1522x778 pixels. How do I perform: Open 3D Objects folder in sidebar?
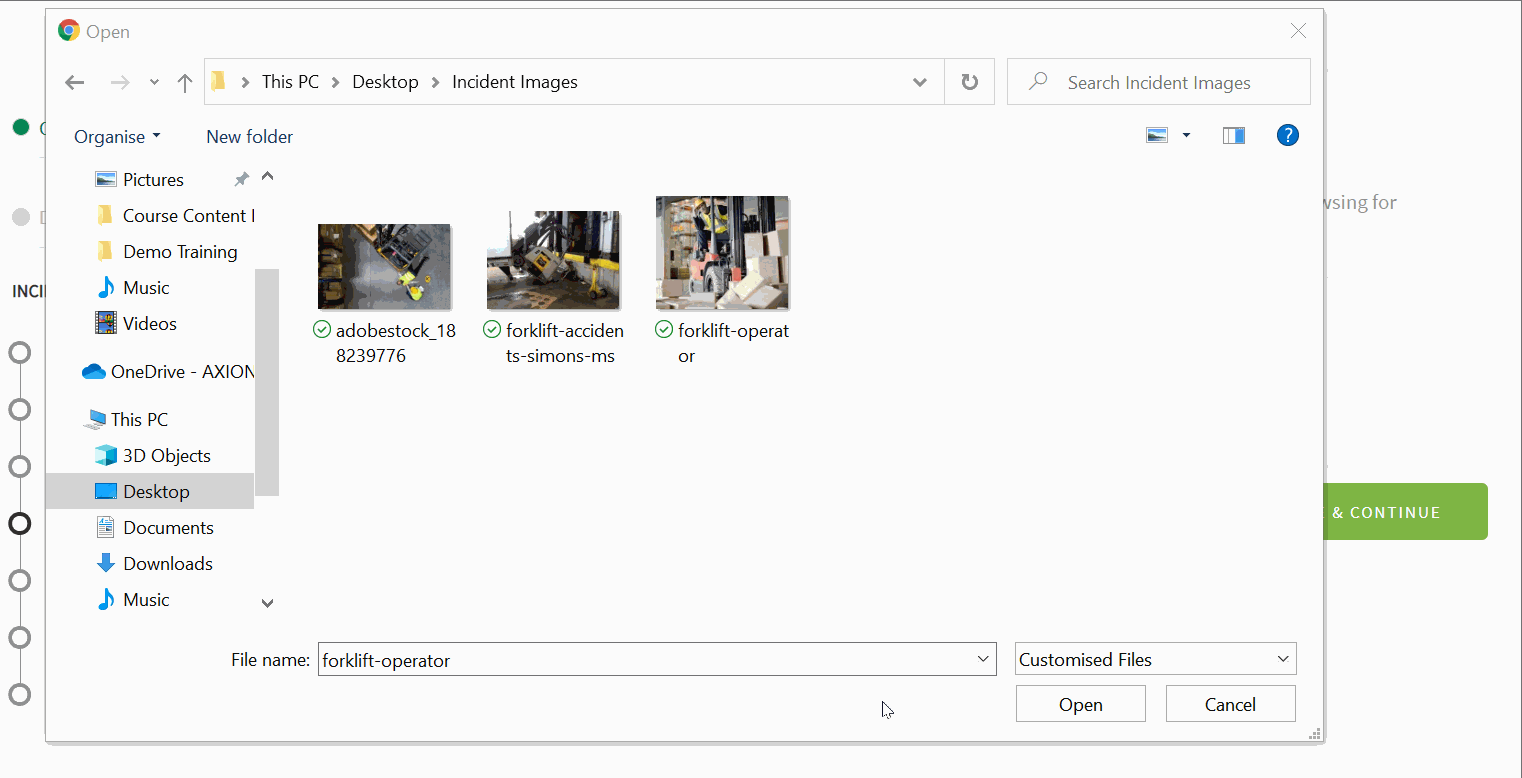tap(166, 456)
